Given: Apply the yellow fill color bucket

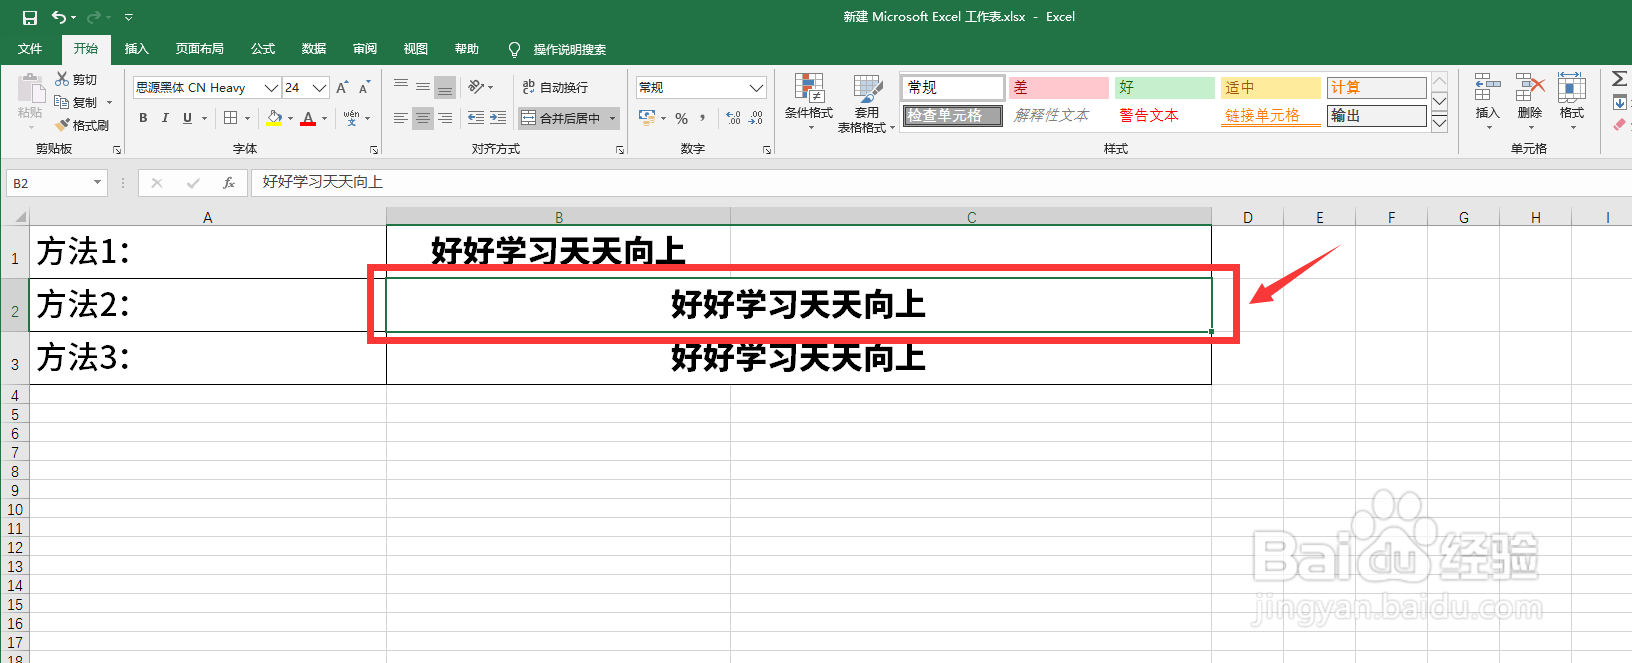Looking at the screenshot, I should coord(274,118).
